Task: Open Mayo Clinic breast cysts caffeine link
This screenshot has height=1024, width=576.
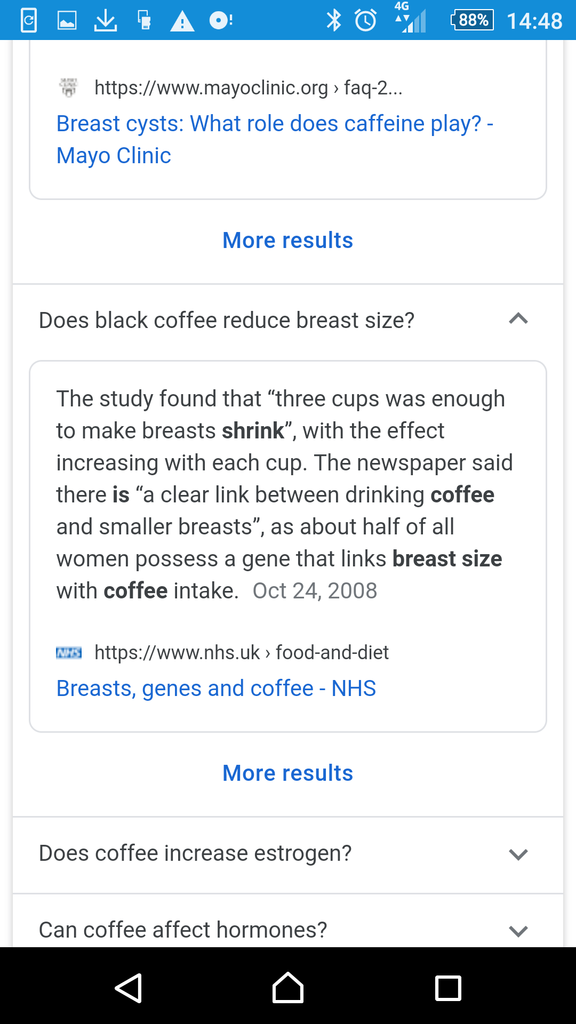Action: tap(274, 139)
